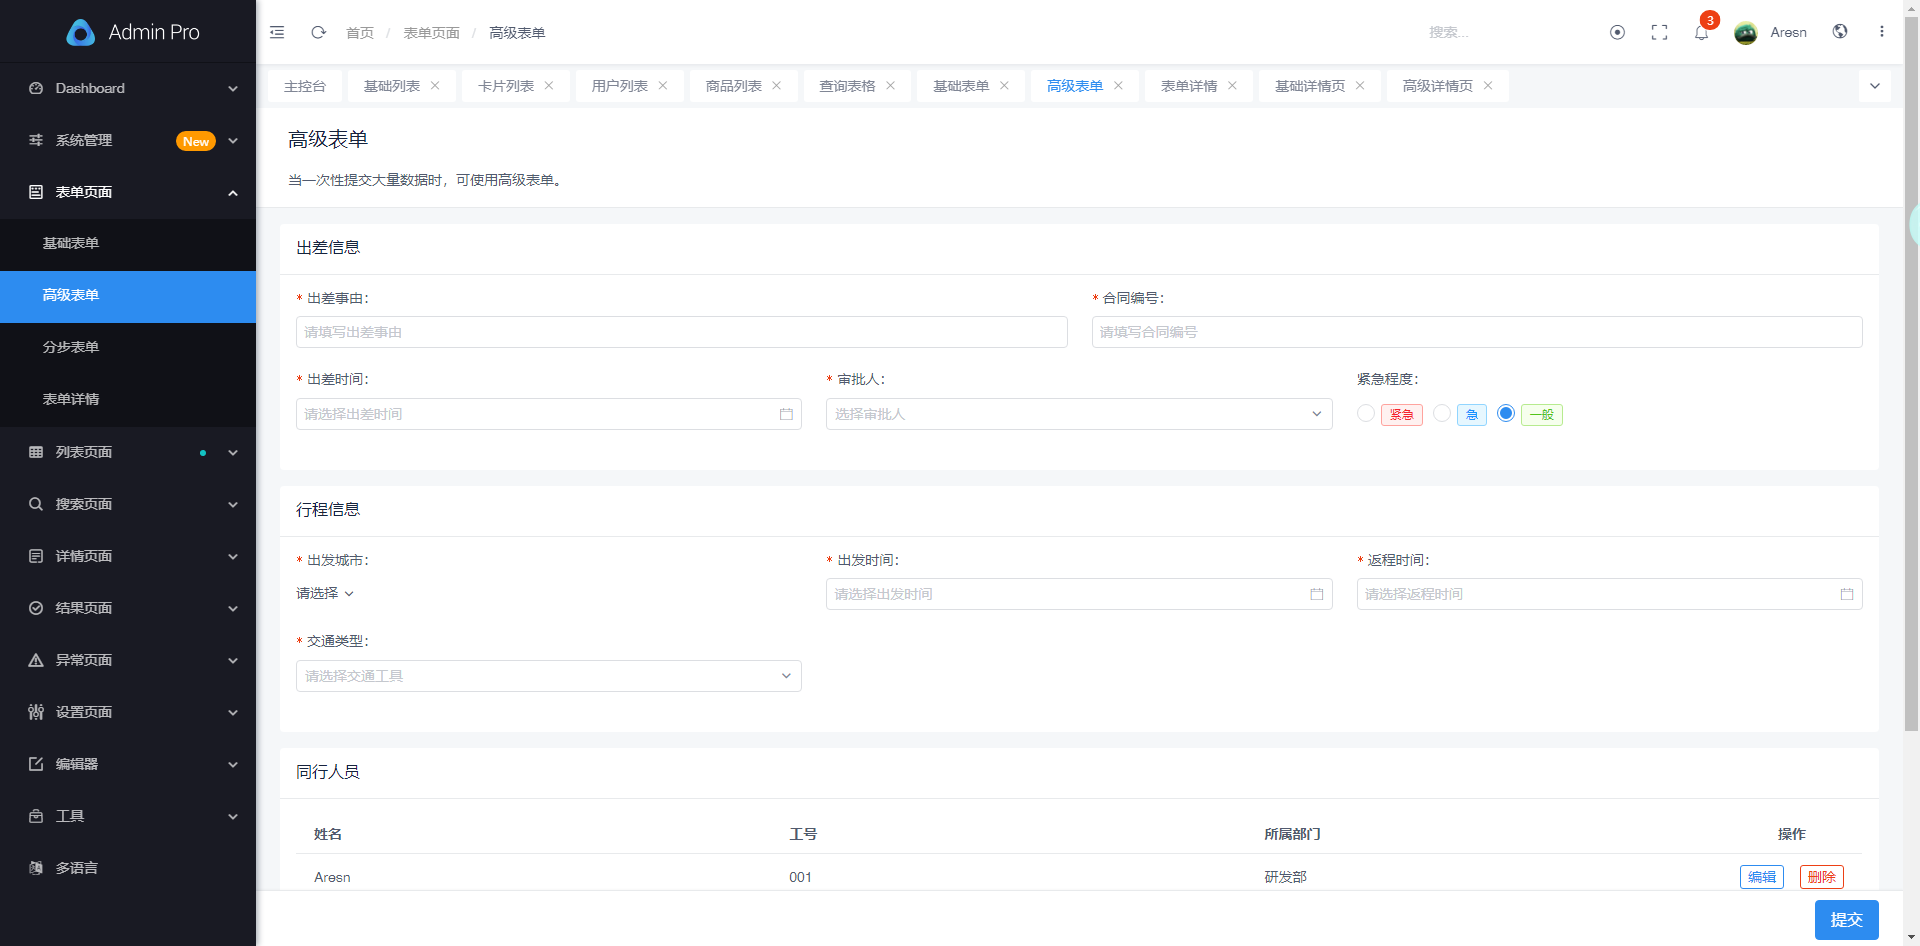The image size is (1920, 946).
Task: Toggle fullscreen mode icon
Action: click(x=1659, y=32)
